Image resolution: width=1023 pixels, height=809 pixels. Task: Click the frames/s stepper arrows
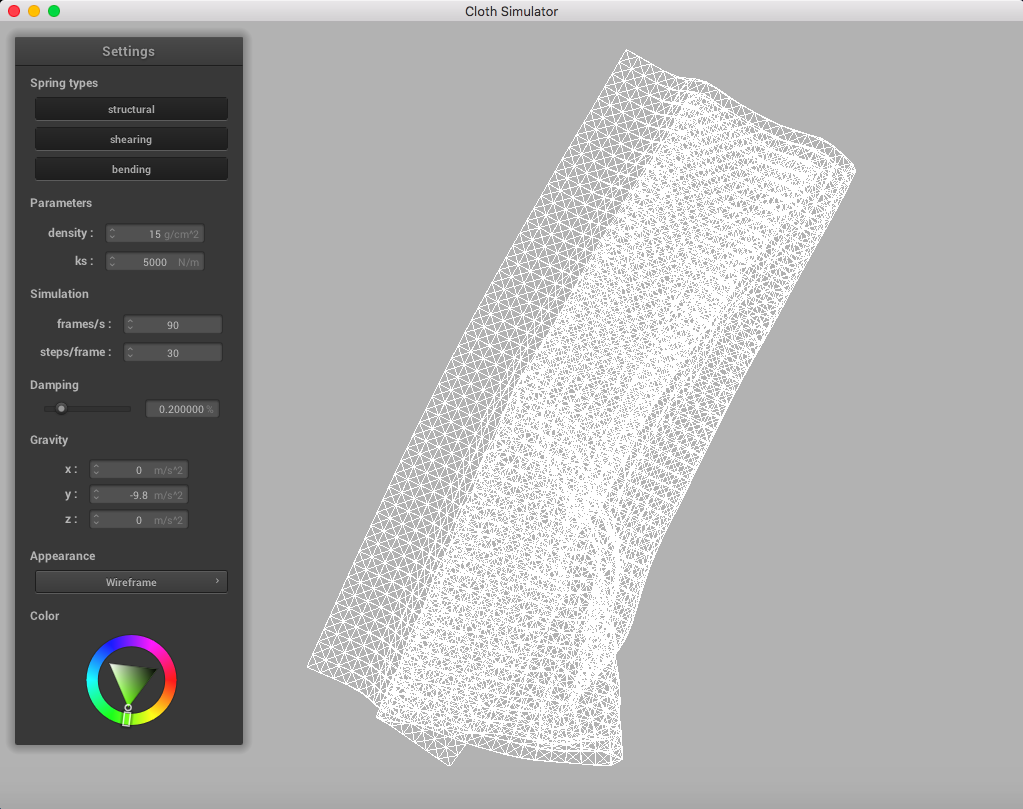[130, 324]
